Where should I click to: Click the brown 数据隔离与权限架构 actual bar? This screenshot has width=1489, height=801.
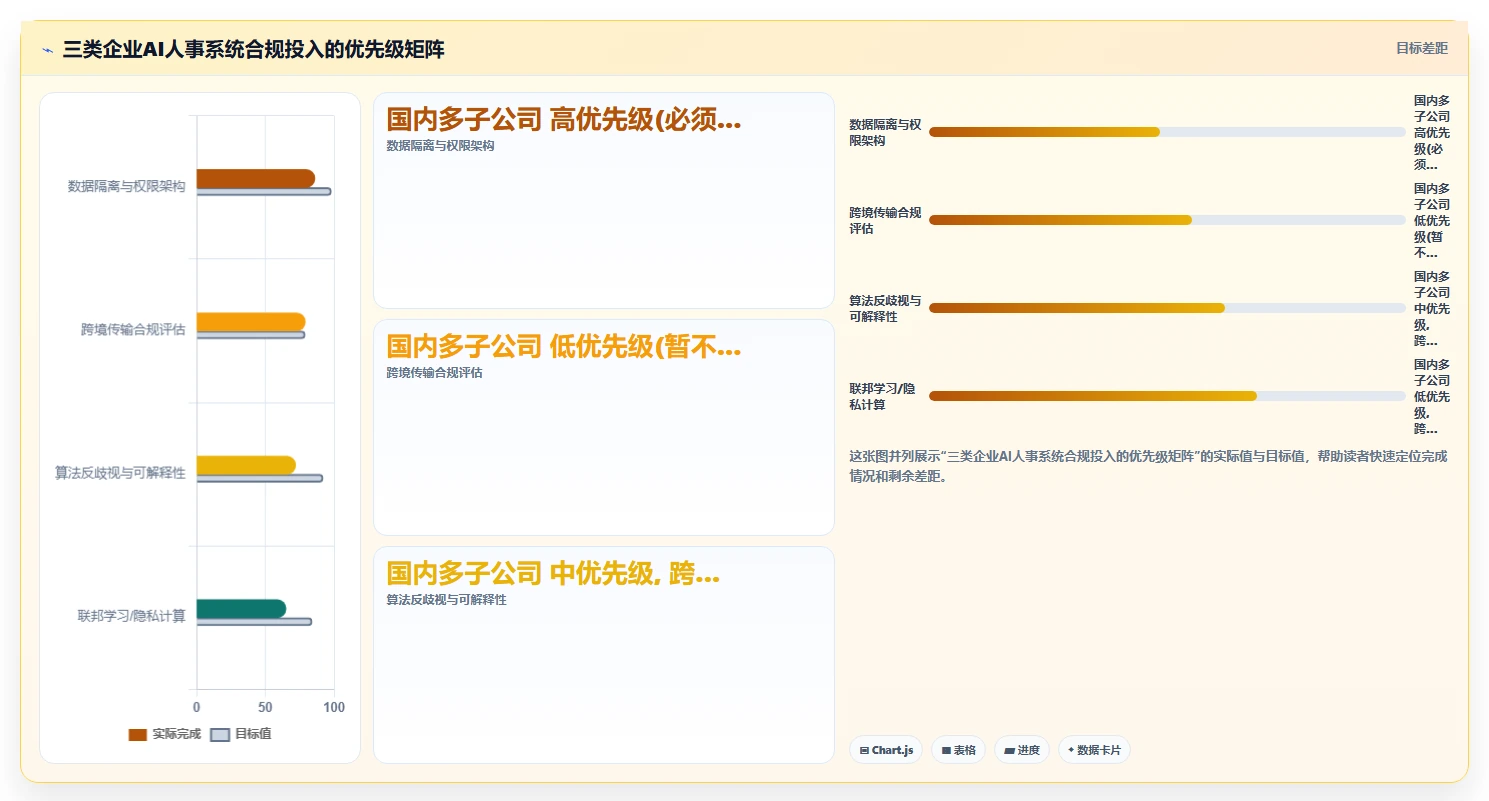pyautogui.click(x=255, y=179)
